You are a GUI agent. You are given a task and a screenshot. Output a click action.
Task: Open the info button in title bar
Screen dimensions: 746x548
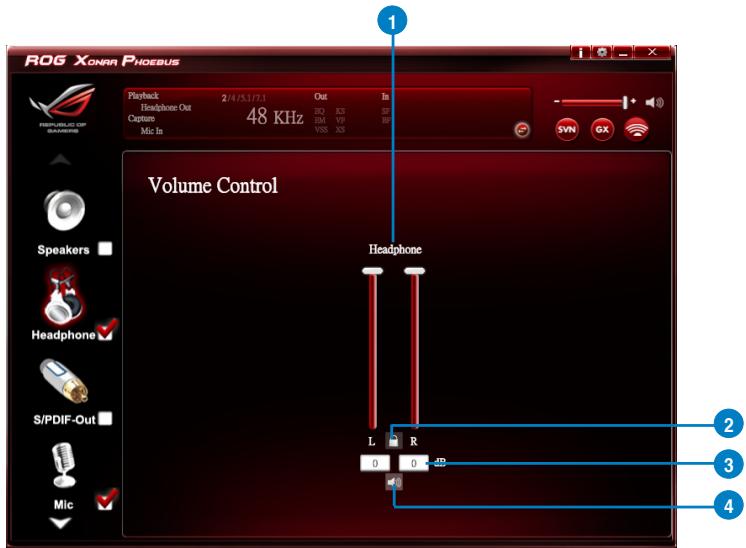580,52
